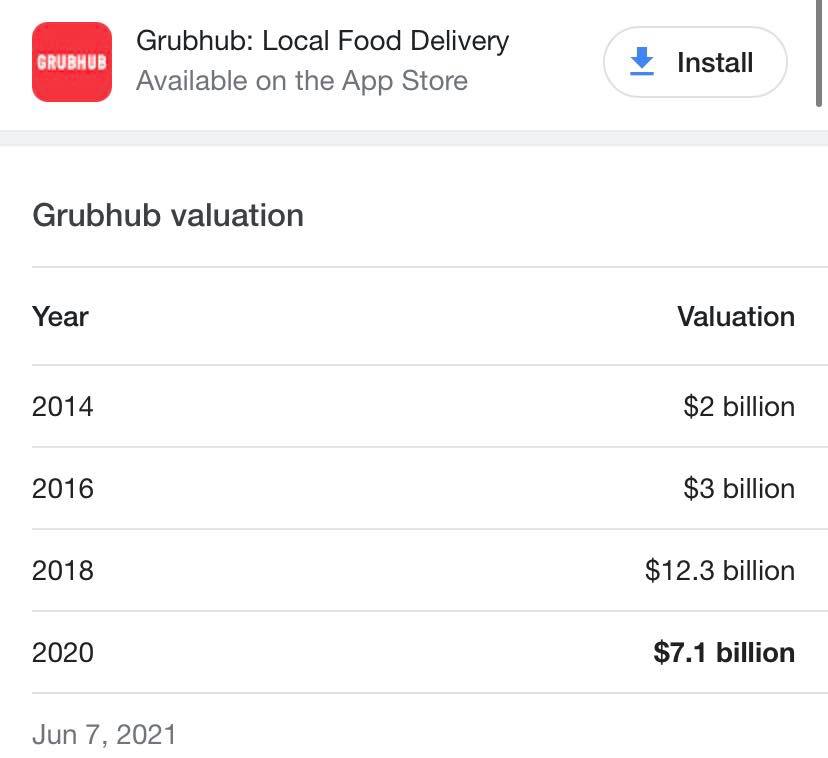The image size is (828, 758).
Task: Click the Year column header
Action: 60,317
